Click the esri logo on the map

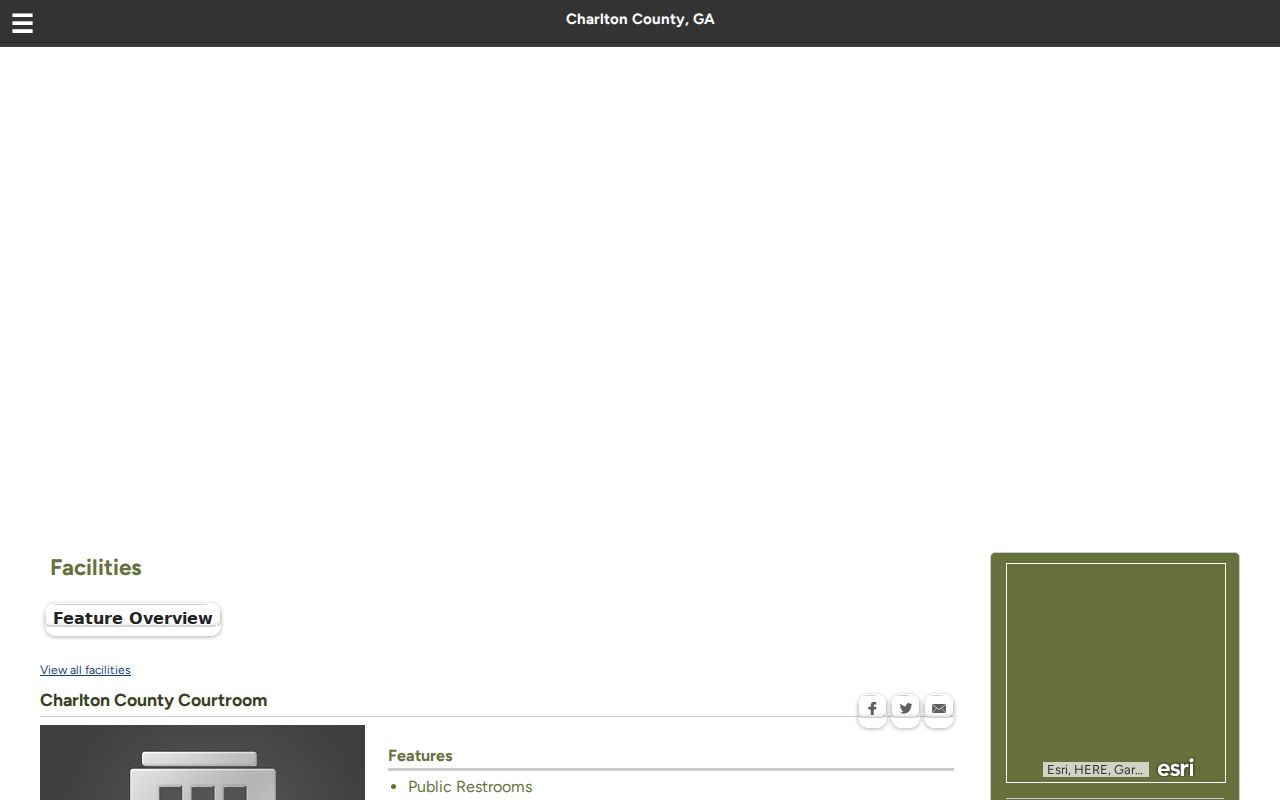pos(1175,769)
